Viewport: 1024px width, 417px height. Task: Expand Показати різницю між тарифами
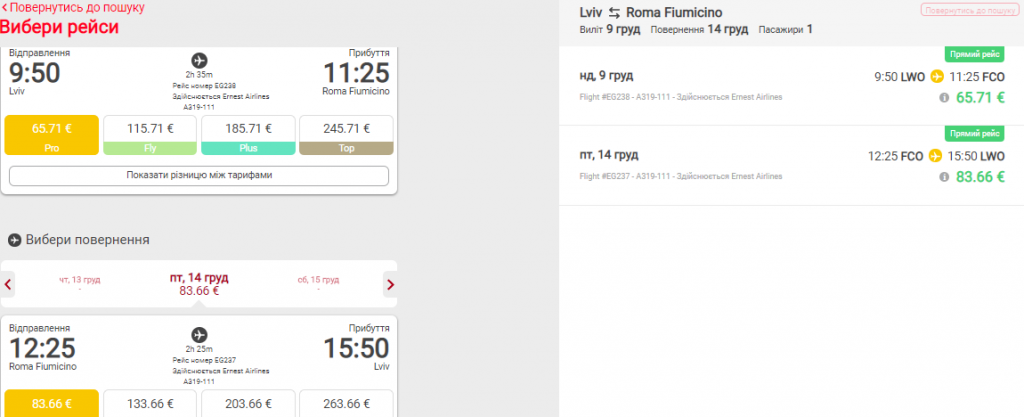click(198, 175)
